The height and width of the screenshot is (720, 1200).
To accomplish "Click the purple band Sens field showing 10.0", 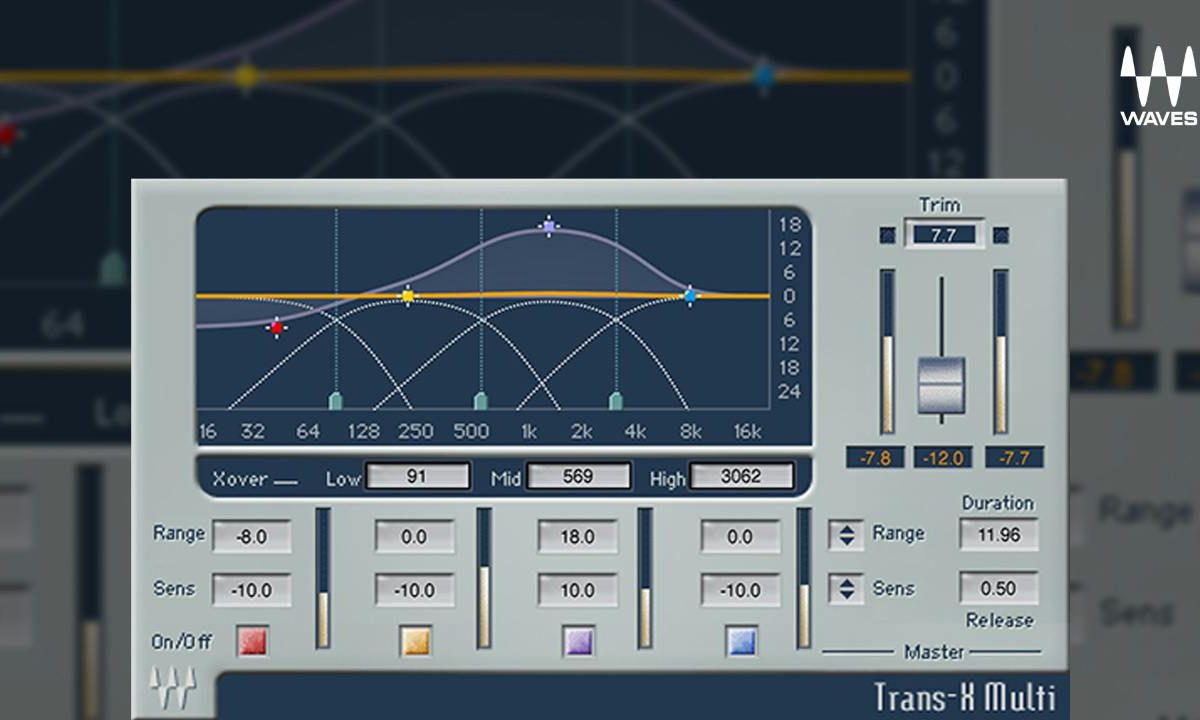I will (577, 590).
